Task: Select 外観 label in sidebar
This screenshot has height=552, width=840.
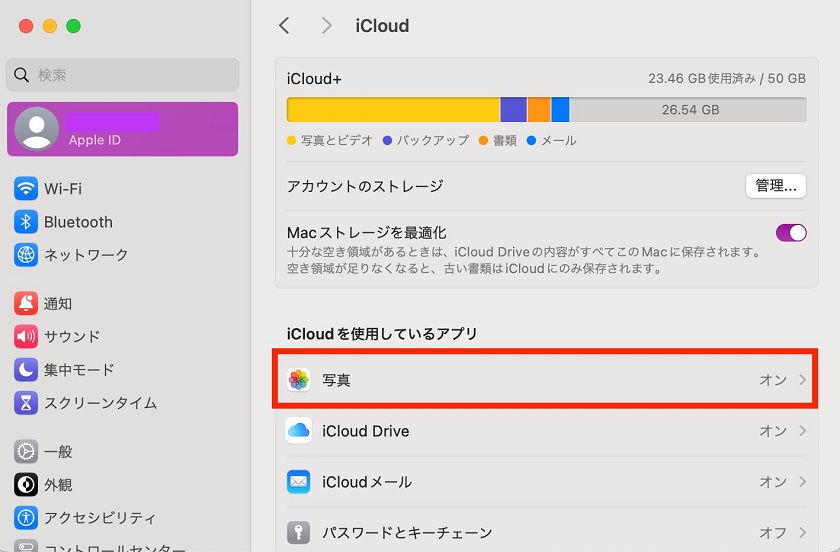Action: (x=58, y=485)
